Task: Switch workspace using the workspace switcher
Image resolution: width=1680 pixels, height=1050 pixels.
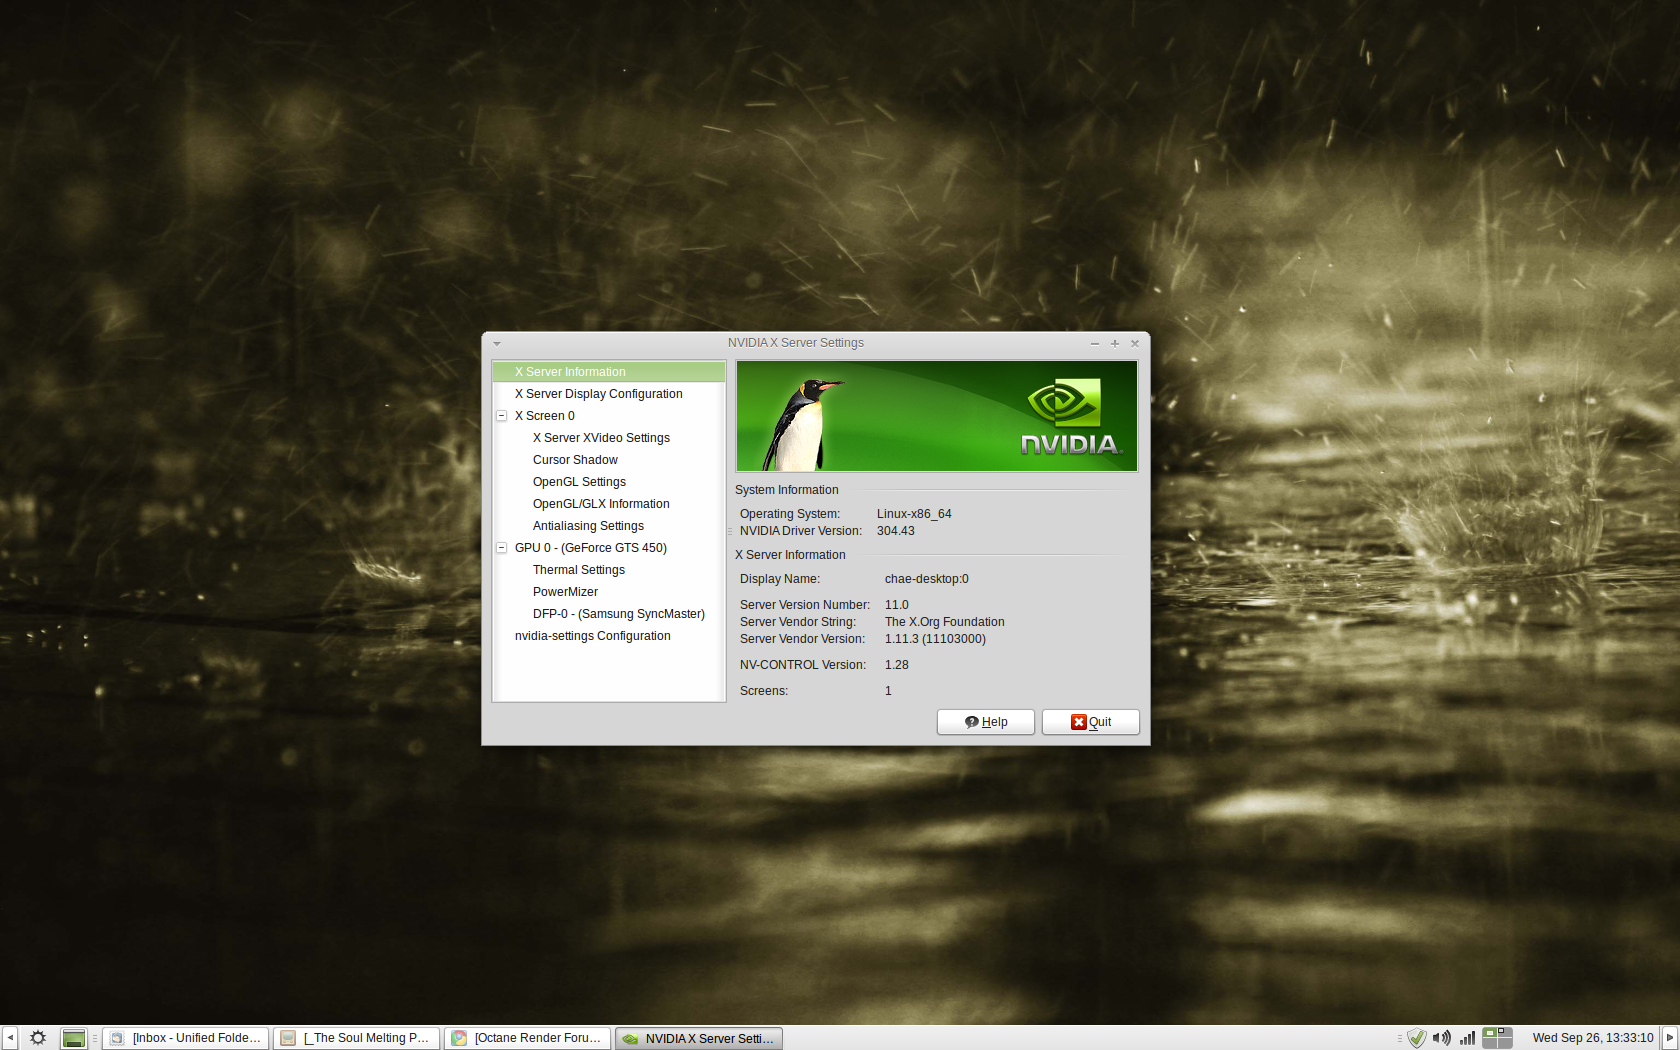Action: point(1497,1038)
